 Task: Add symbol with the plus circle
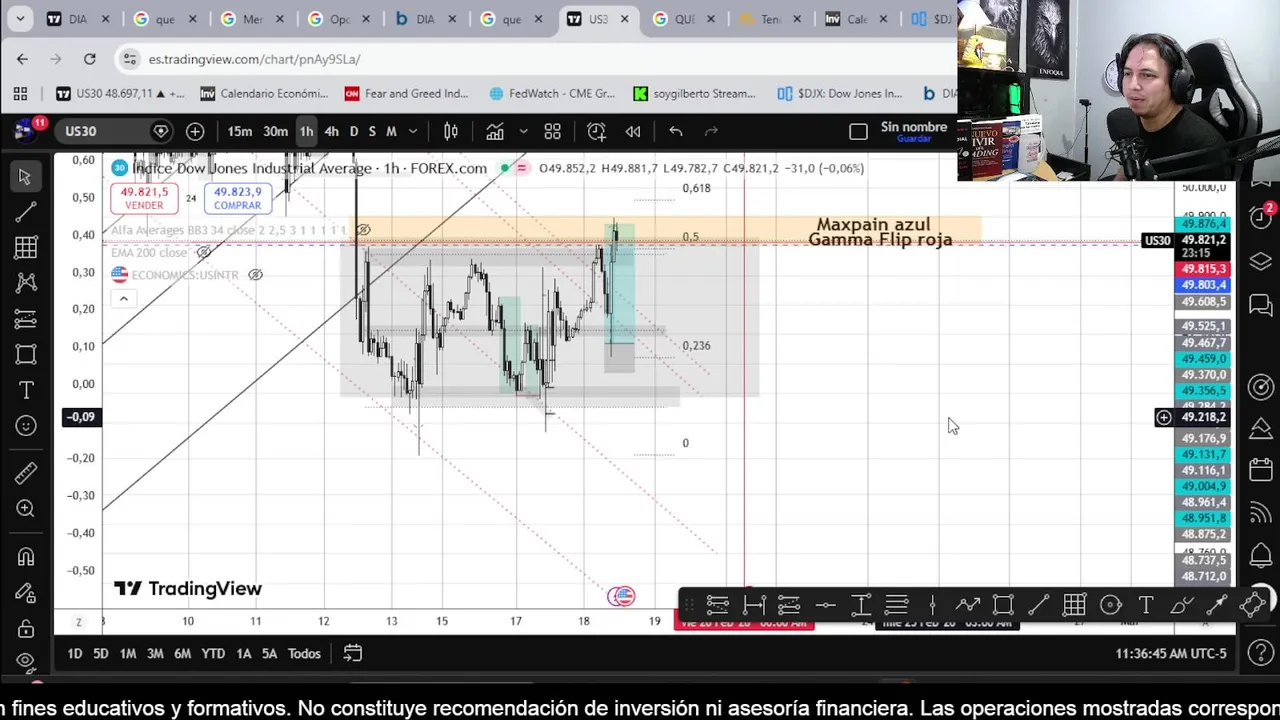[x=195, y=131]
